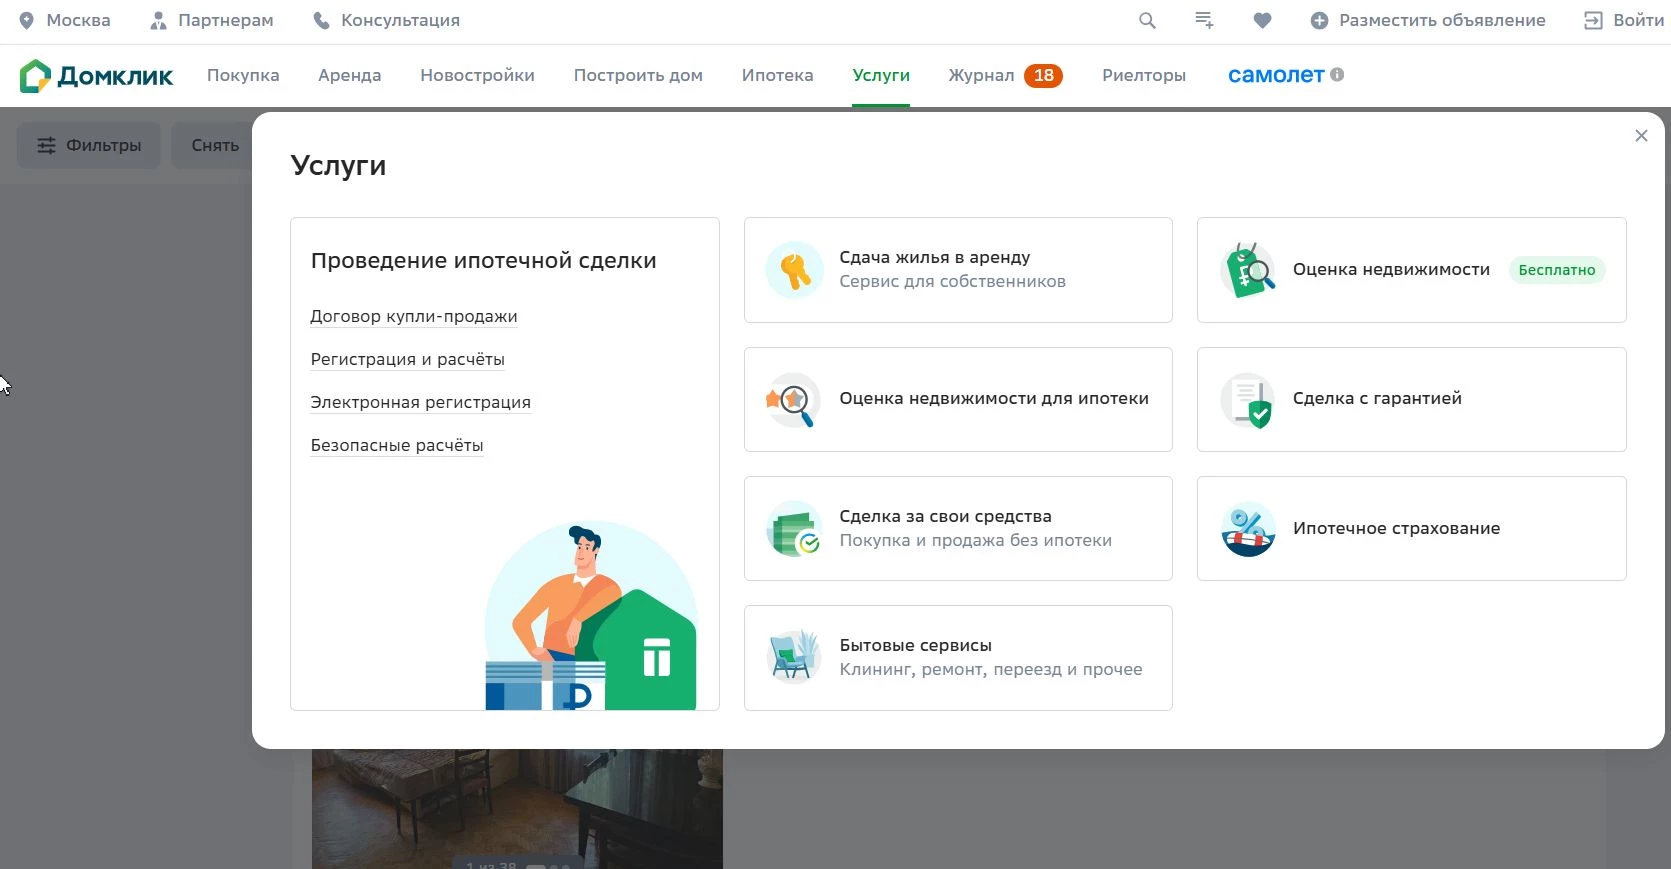Follow the Договор купли-продажи link
1671x869 pixels.
(414, 317)
